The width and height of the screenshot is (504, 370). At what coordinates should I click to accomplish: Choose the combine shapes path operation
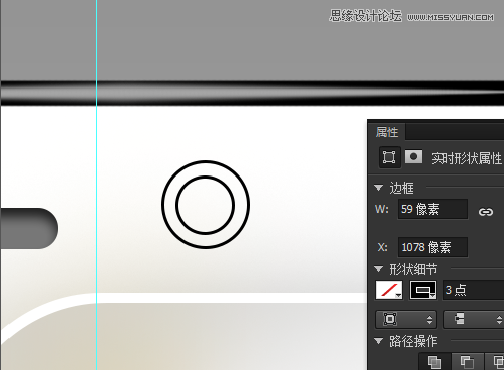point(435,362)
